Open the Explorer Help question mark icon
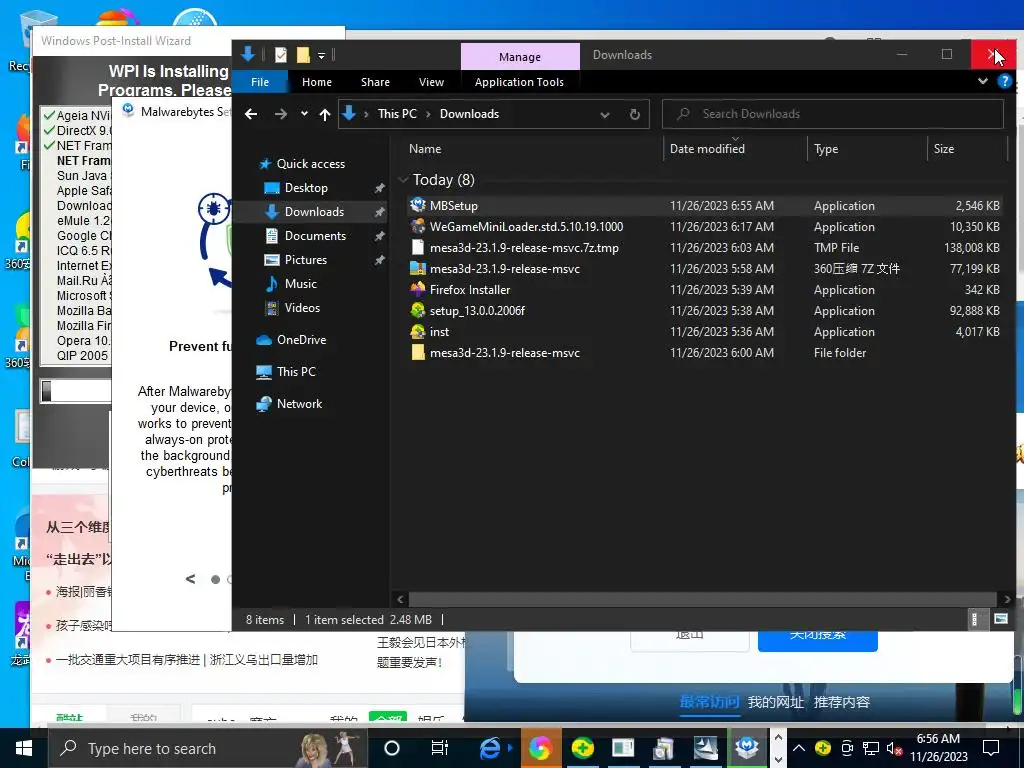Image resolution: width=1024 pixels, height=768 pixels. point(1004,82)
